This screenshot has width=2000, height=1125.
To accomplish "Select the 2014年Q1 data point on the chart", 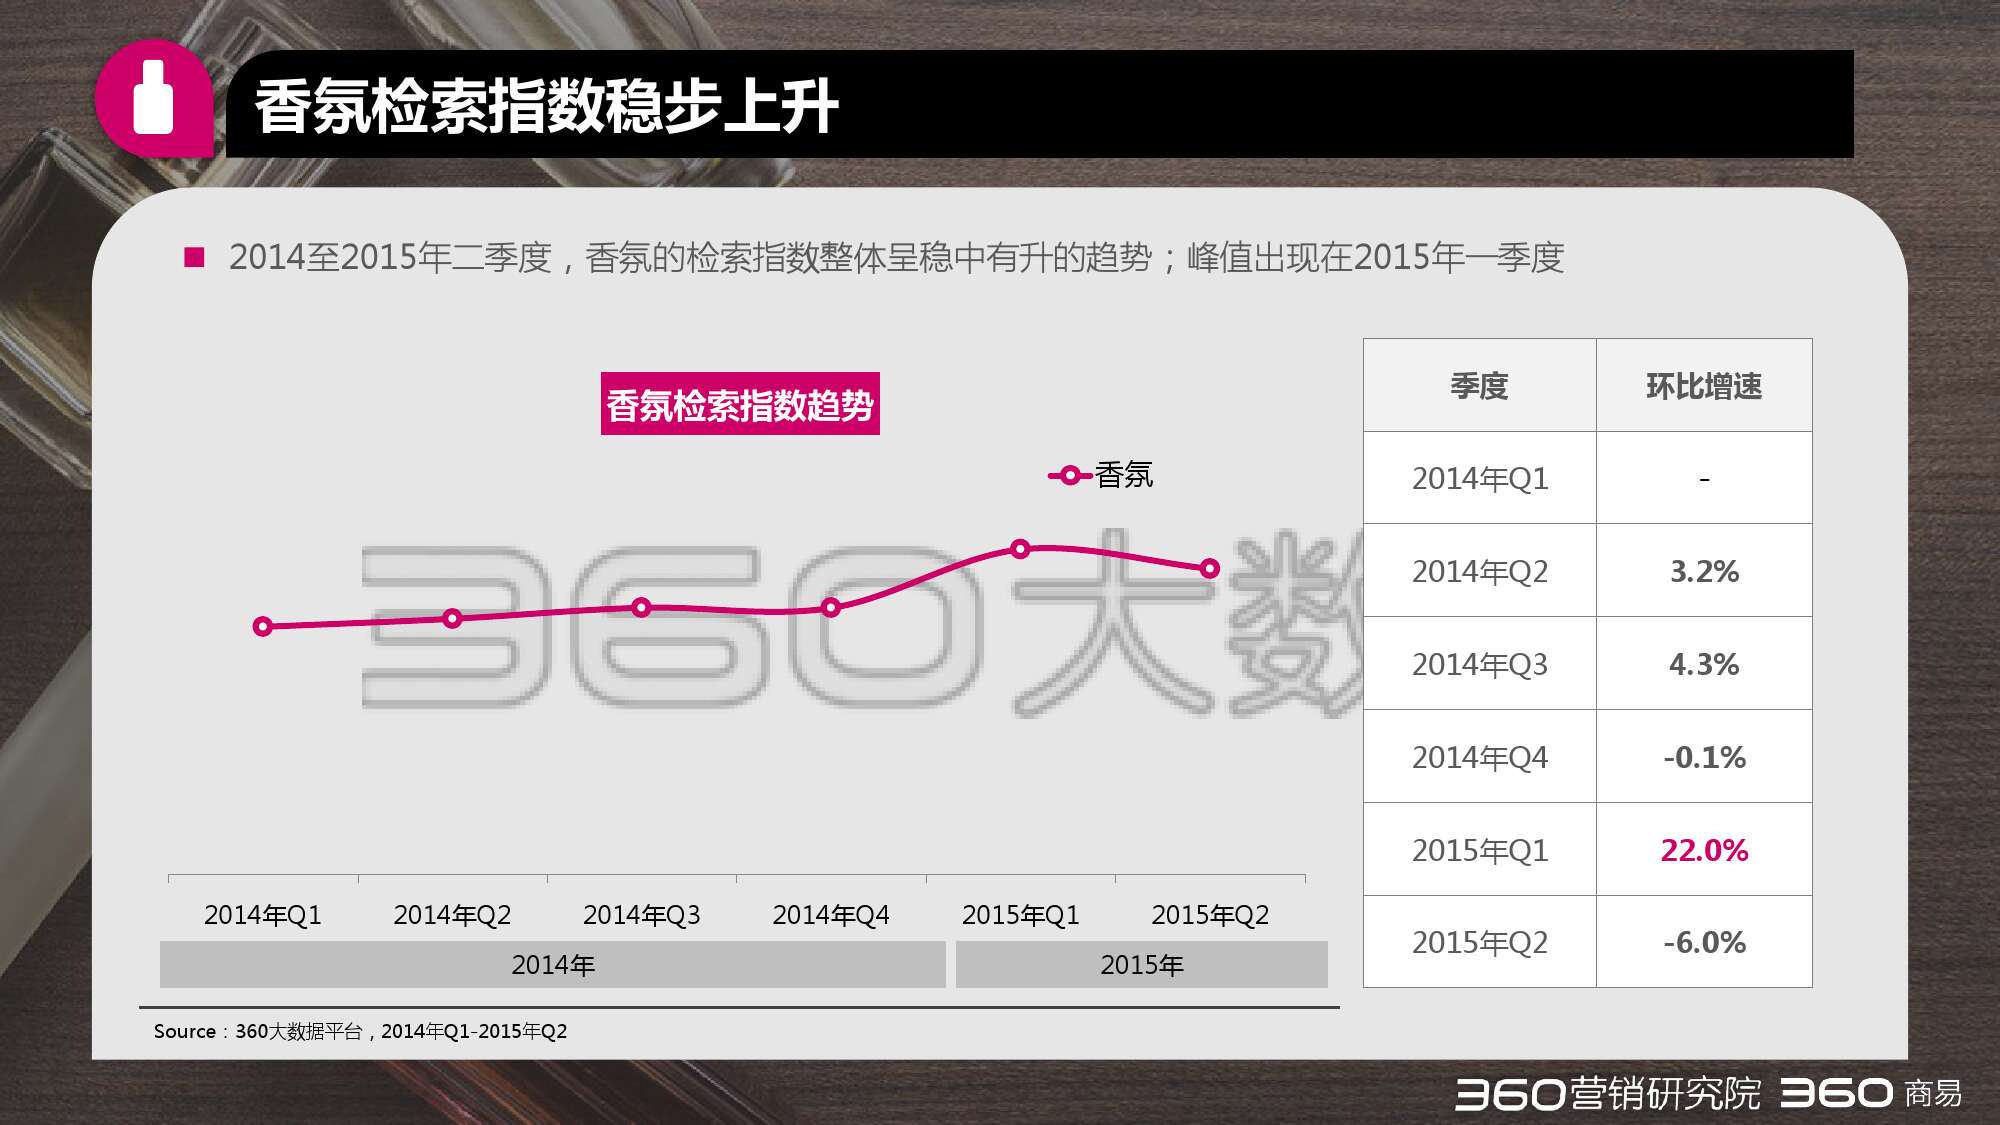I will (263, 627).
